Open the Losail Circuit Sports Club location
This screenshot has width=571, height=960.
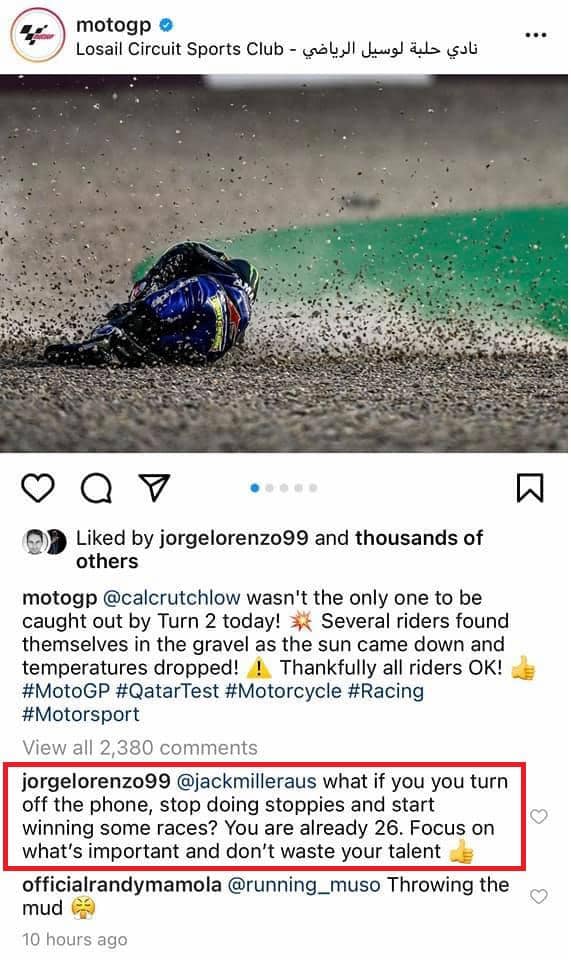pyautogui.click(x=277, y=49)
